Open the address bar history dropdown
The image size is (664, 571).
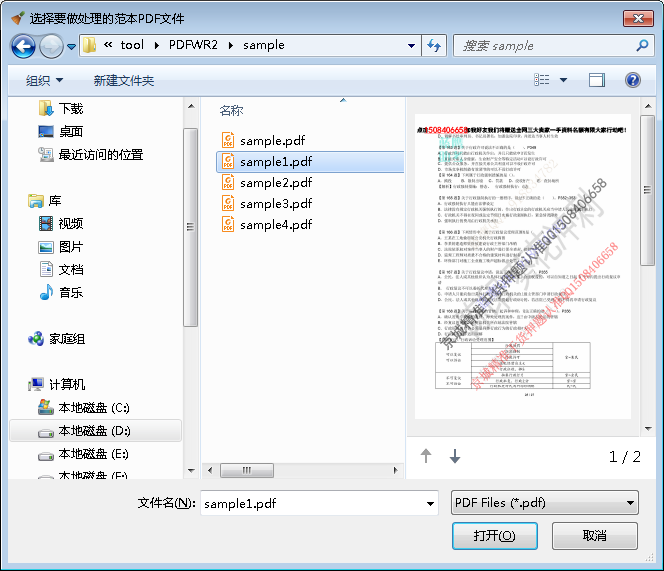[411, 45]
